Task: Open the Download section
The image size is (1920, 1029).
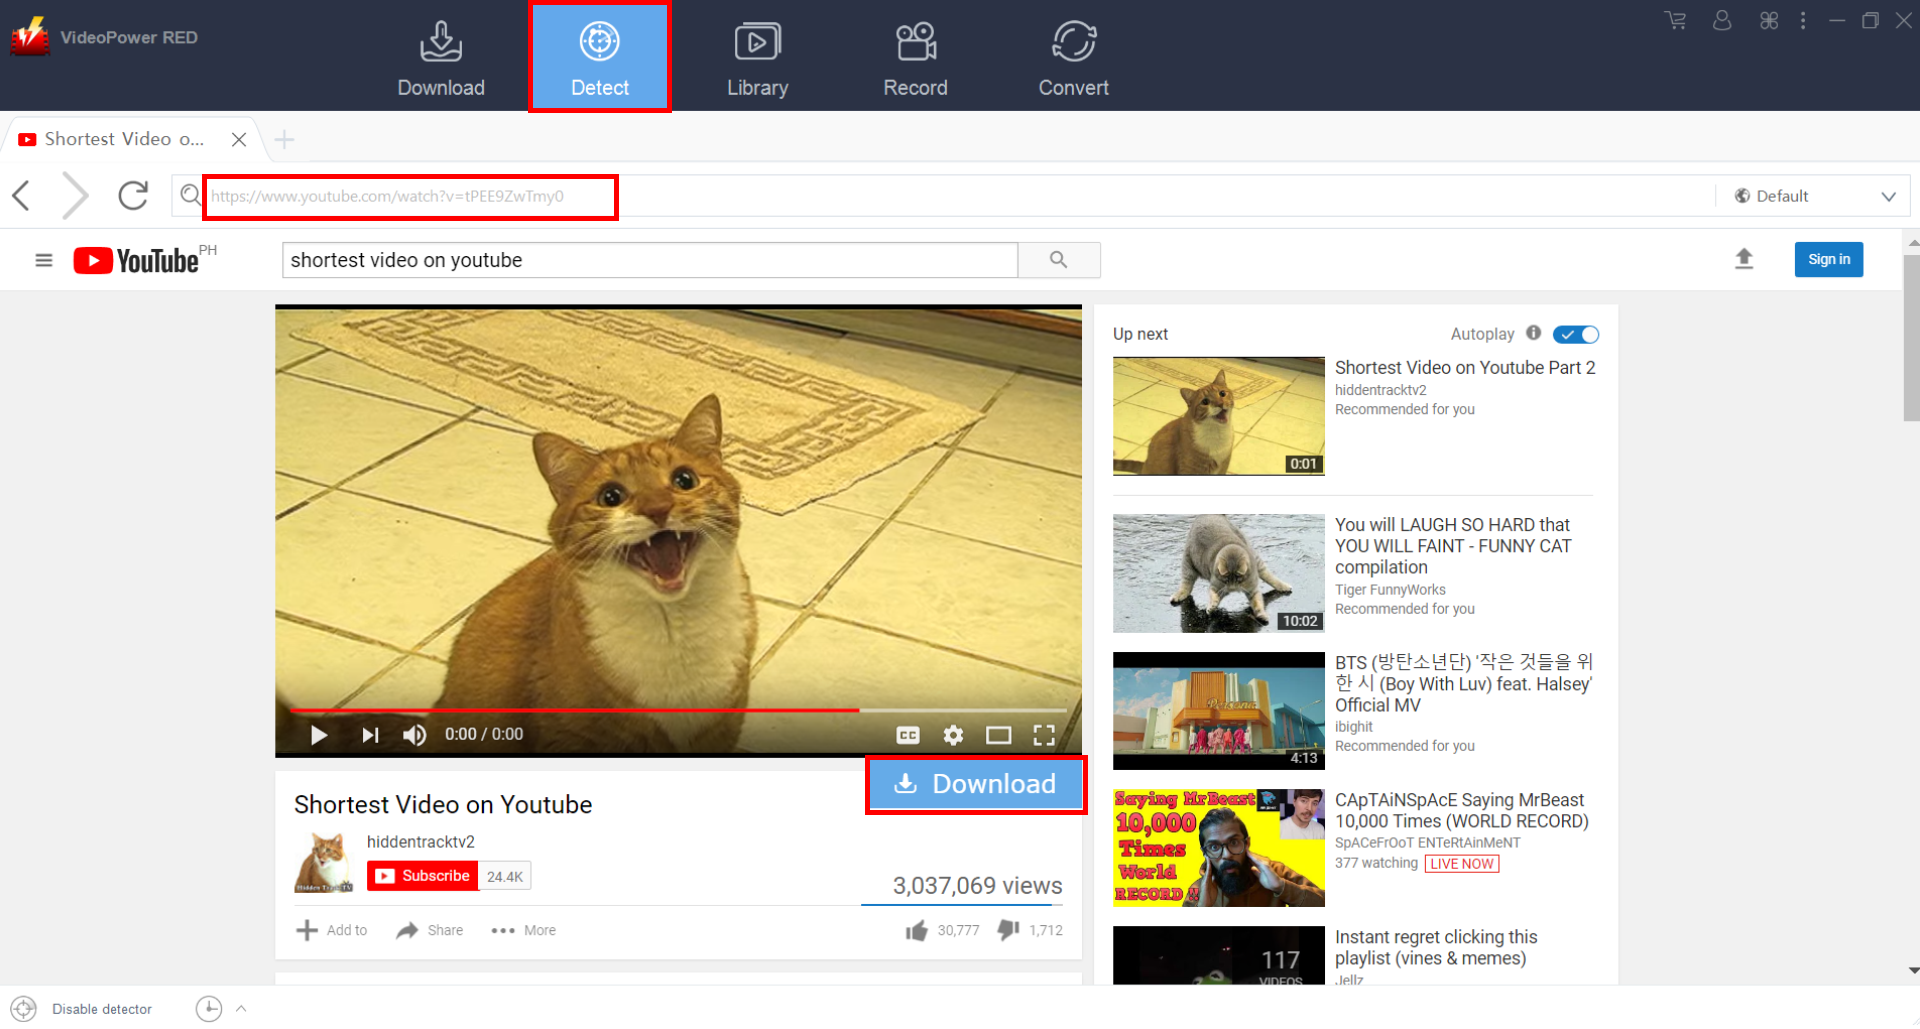Action: click(x=441, y=57)
